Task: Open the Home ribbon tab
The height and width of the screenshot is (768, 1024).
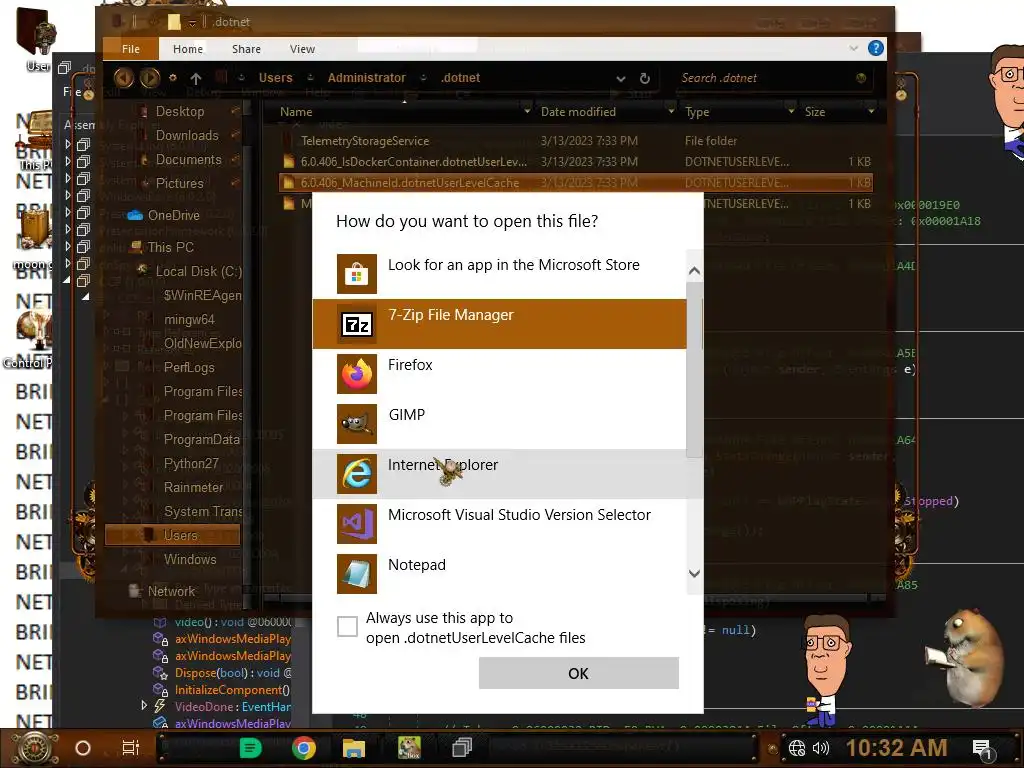Action: click(188, 49)
